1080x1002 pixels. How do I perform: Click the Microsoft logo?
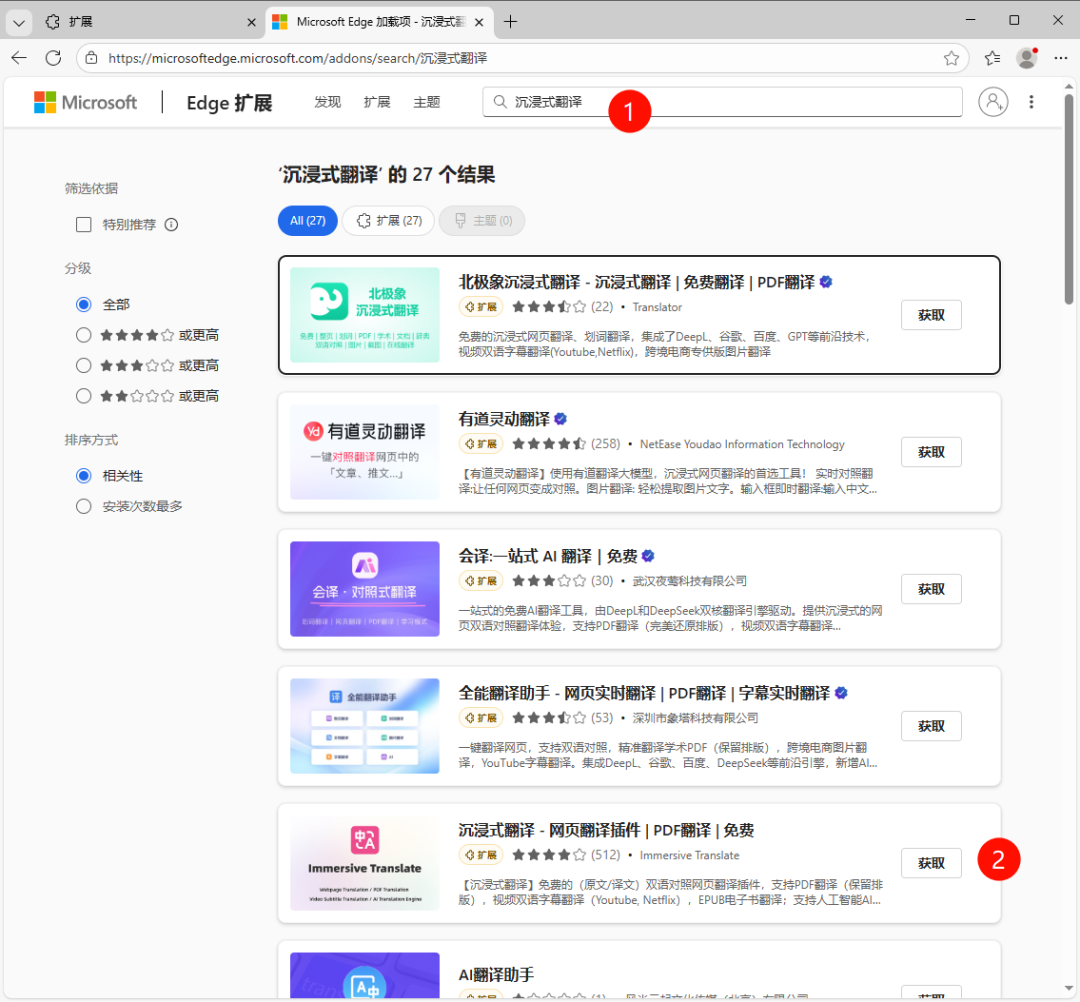pos(45,101)
